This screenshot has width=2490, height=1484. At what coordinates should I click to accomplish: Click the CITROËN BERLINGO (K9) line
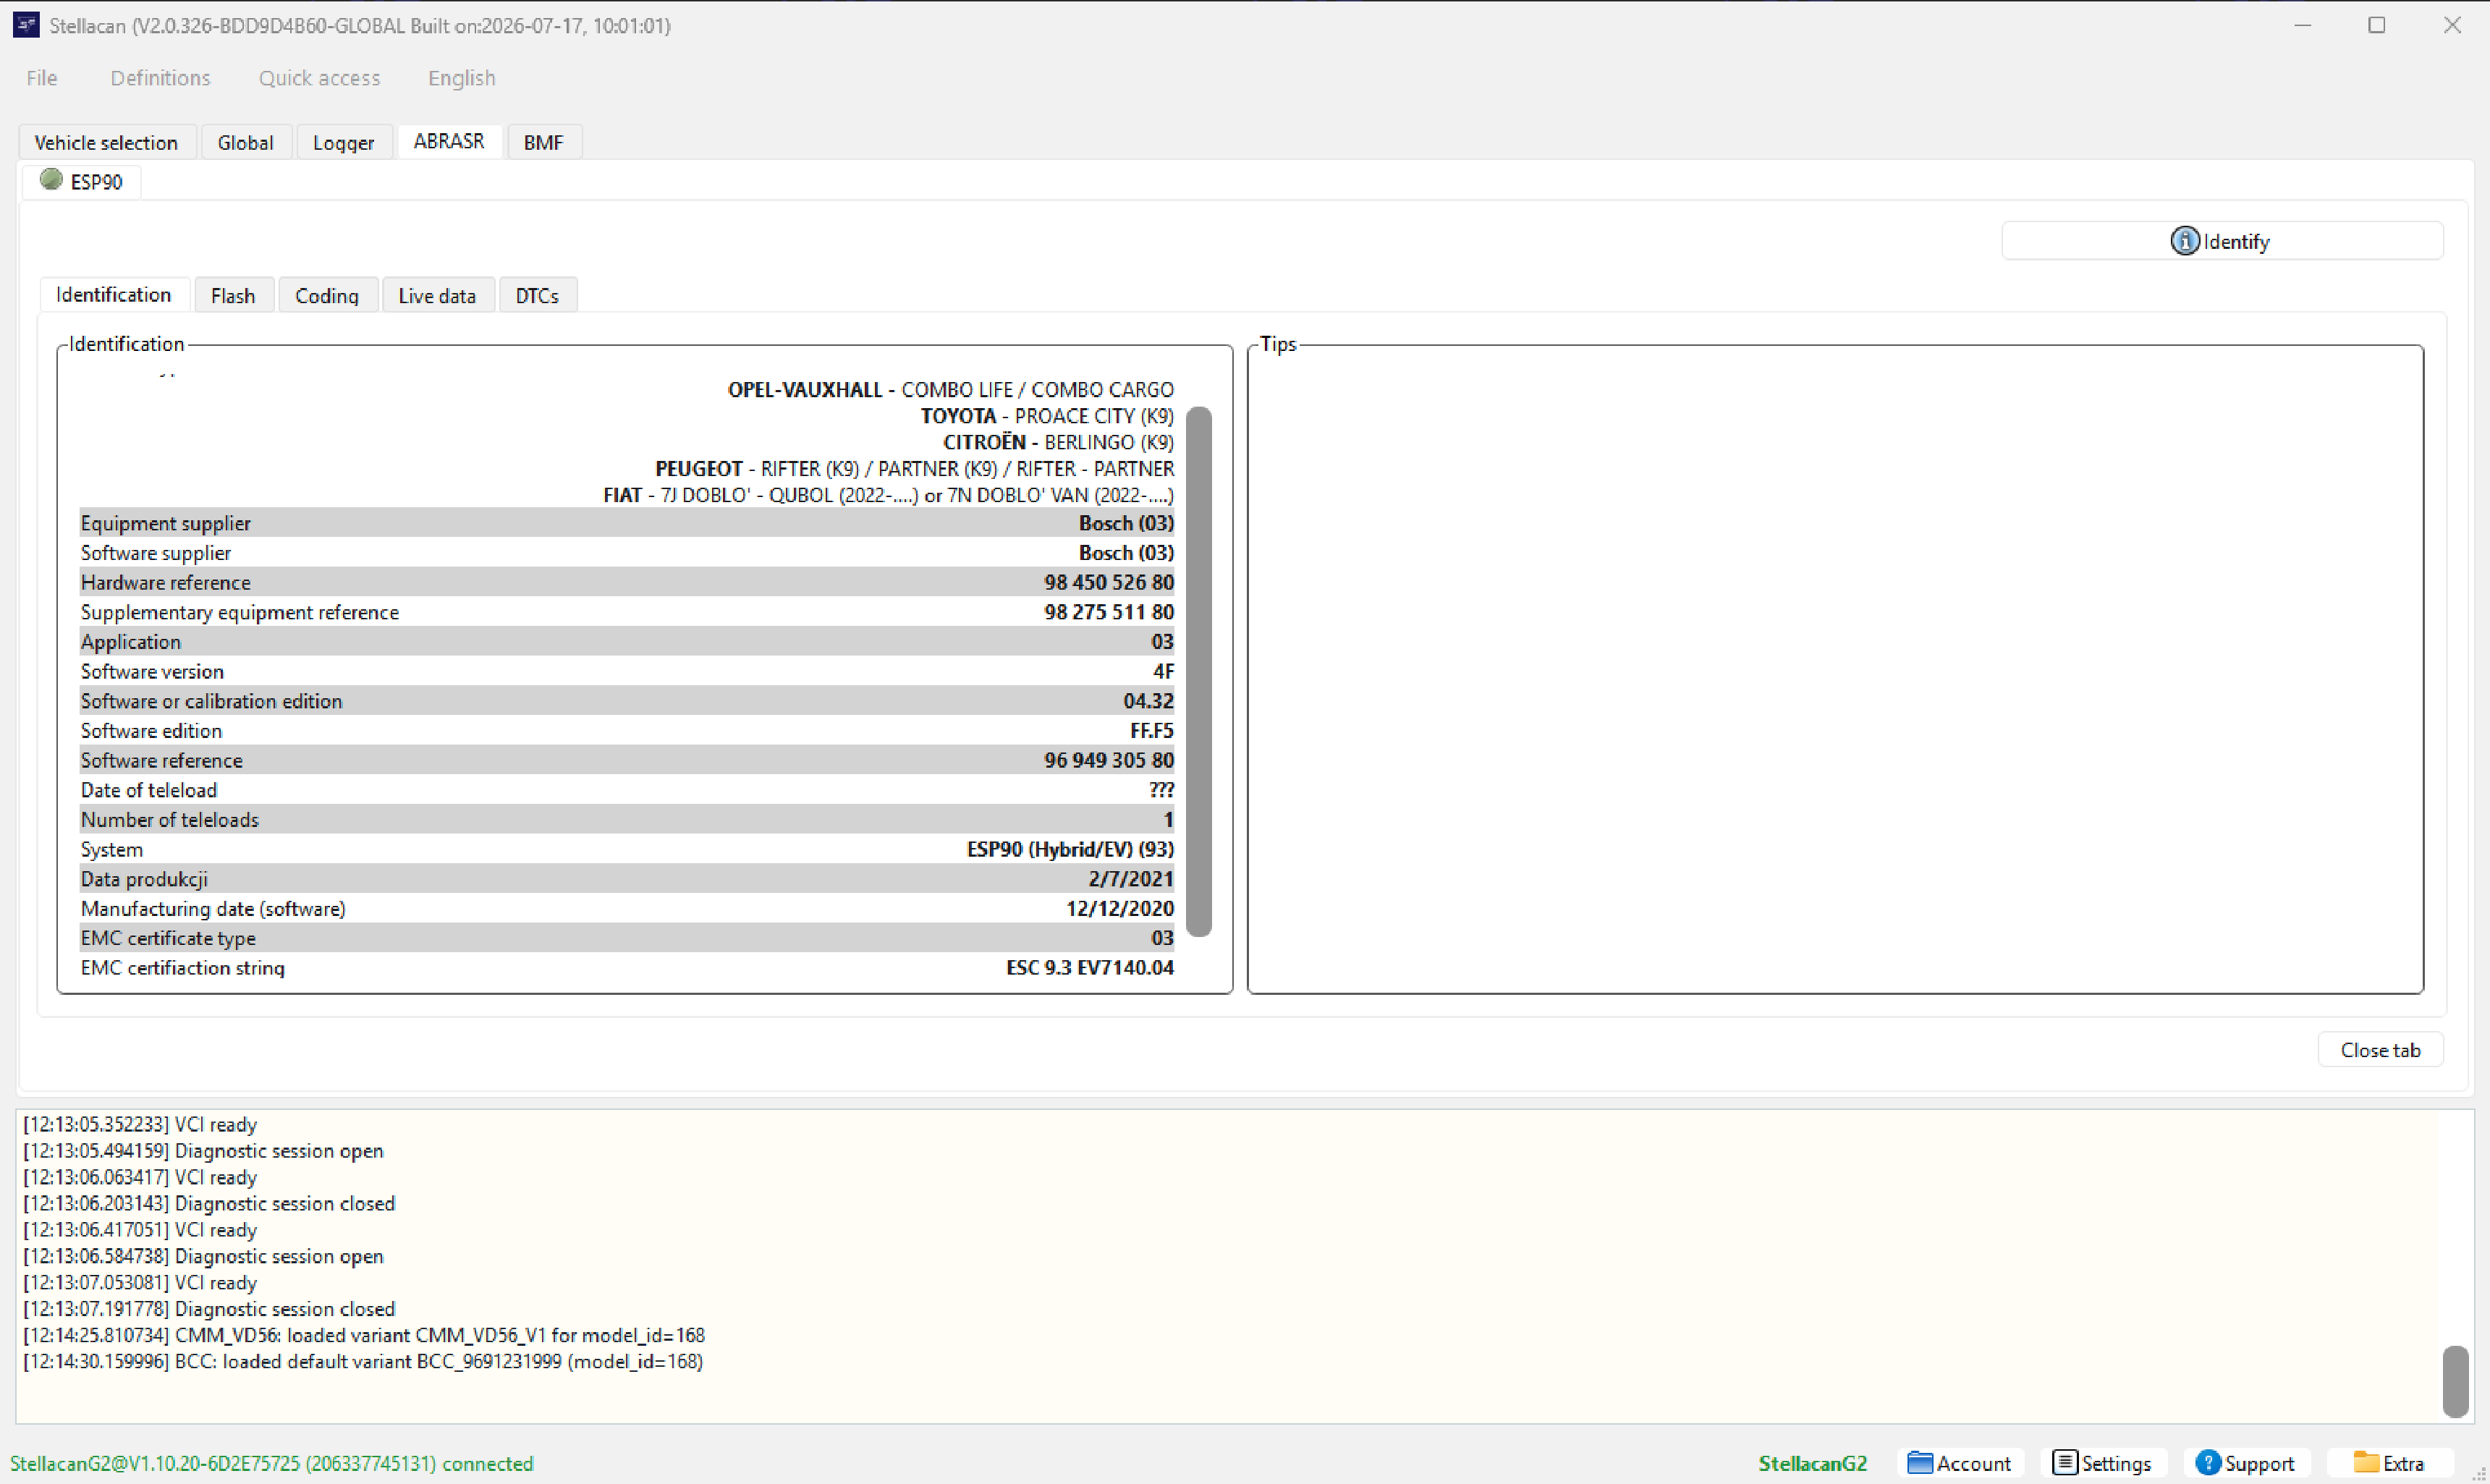pos(1058,442)
